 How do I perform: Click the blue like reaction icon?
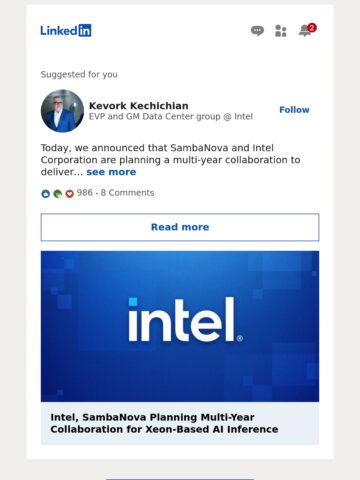point(45,193)
